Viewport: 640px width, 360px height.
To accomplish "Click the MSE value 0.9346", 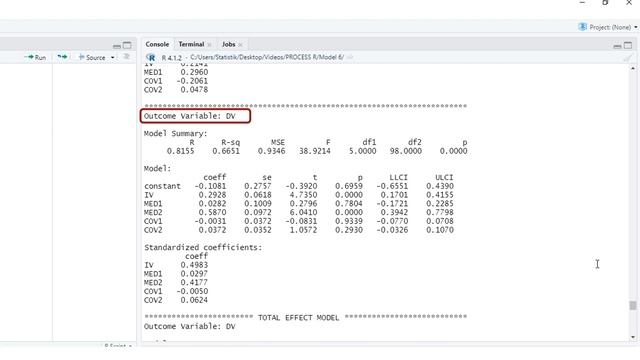I will pyautogui.click(x=271, y=151).
